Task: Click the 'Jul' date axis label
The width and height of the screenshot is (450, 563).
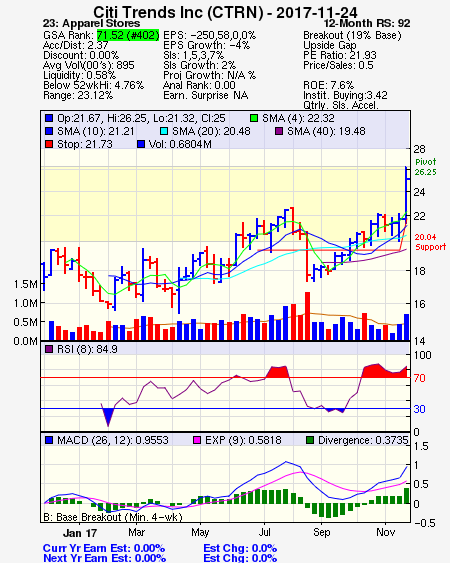Action: 264,532
